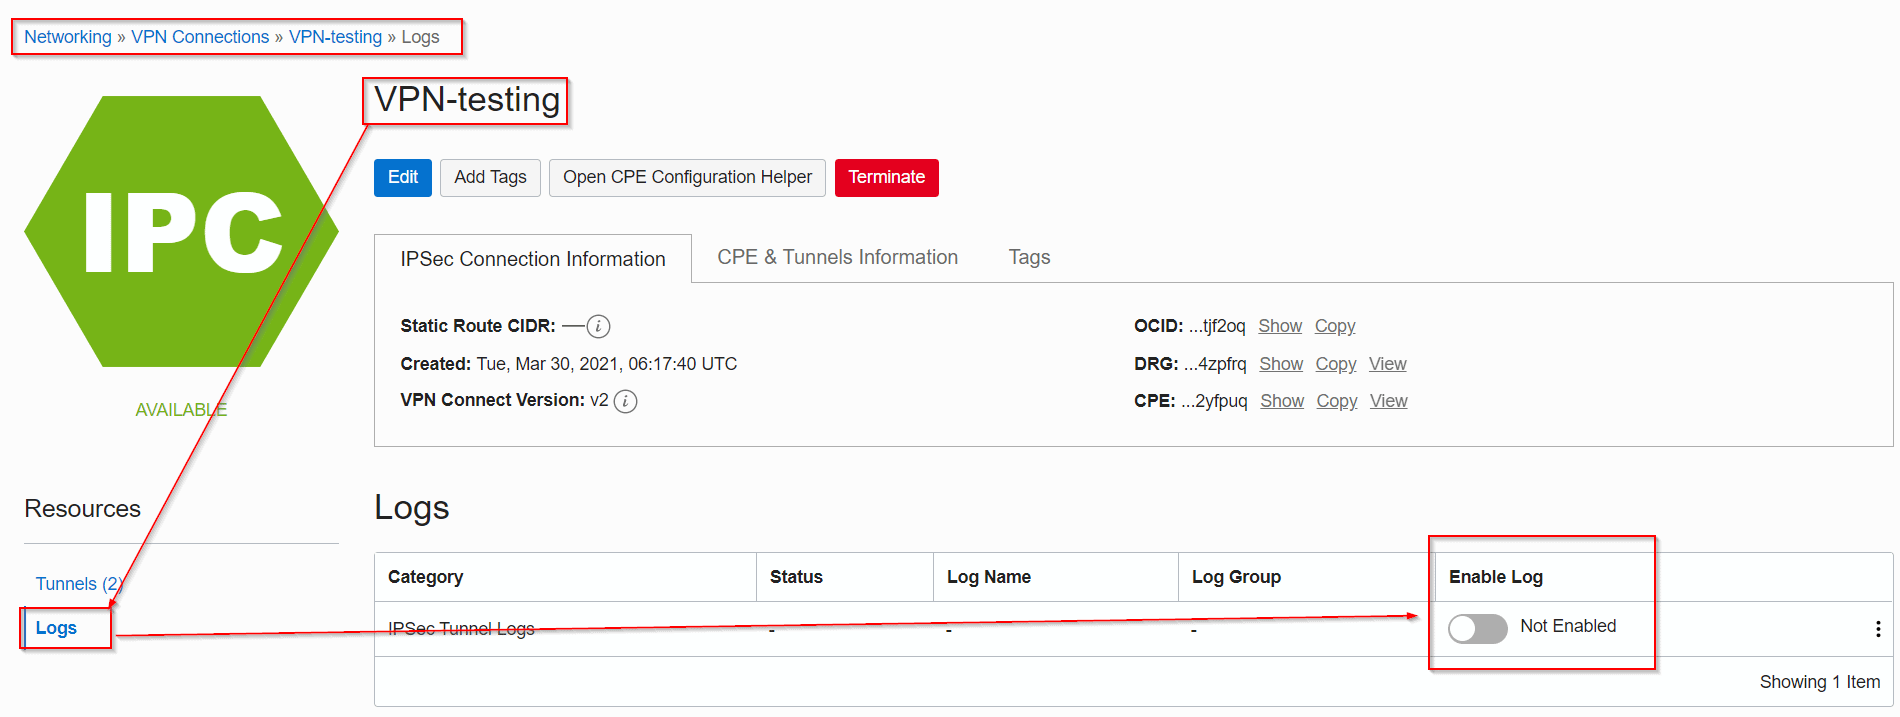Open the Tags tab

(1029, 258)
